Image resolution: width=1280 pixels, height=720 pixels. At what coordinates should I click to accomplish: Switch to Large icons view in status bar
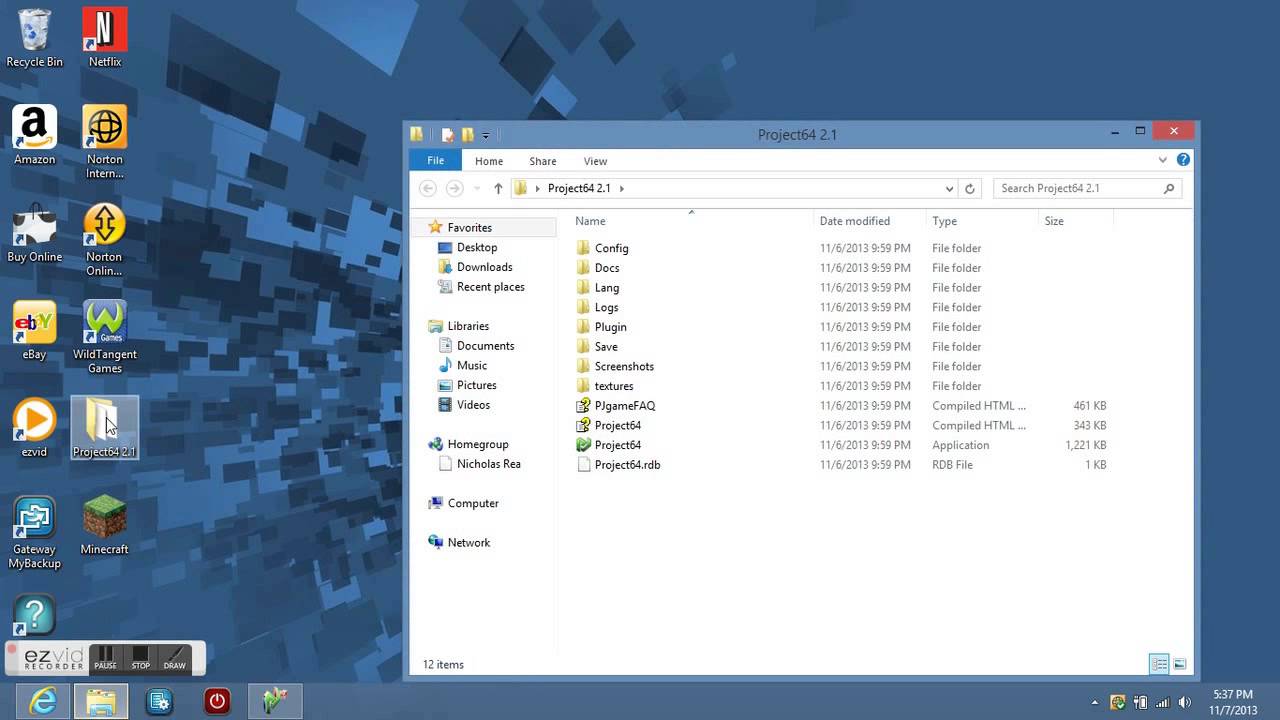1179,664
